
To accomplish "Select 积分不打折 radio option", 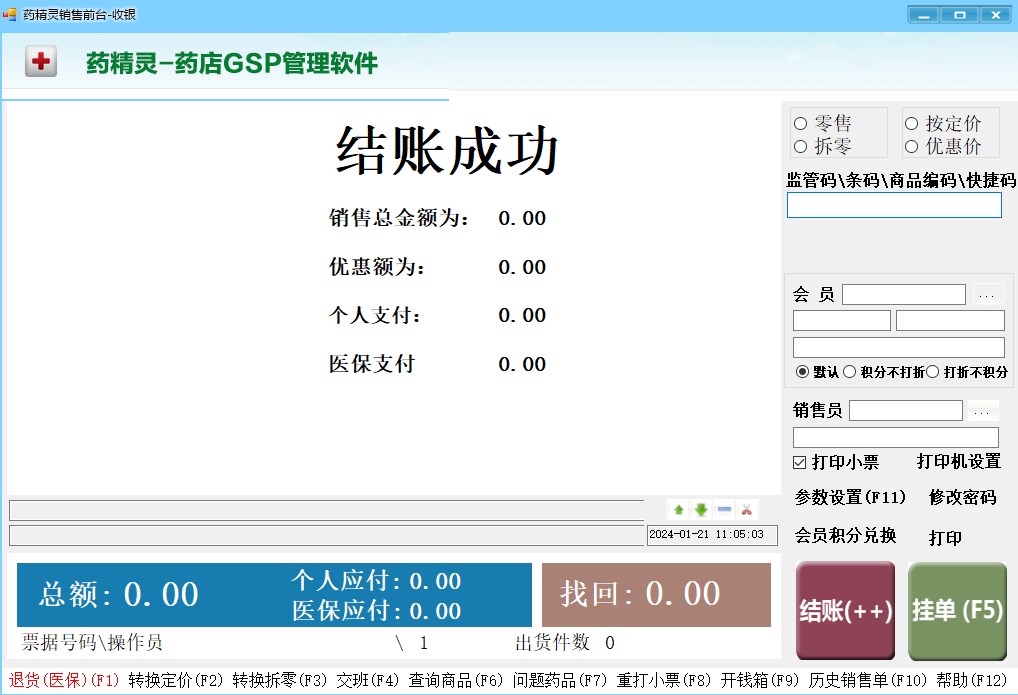I will click(x=884, y=372).
